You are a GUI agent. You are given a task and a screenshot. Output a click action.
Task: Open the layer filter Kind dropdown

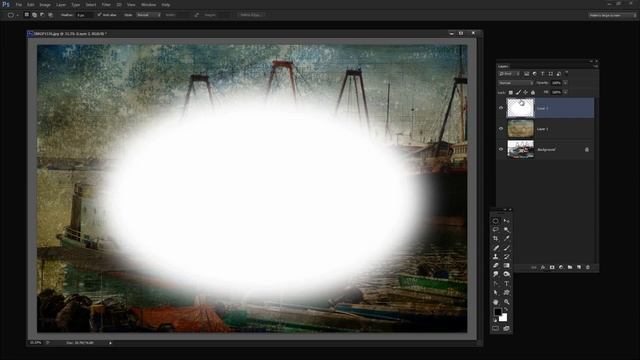(508, 74)
